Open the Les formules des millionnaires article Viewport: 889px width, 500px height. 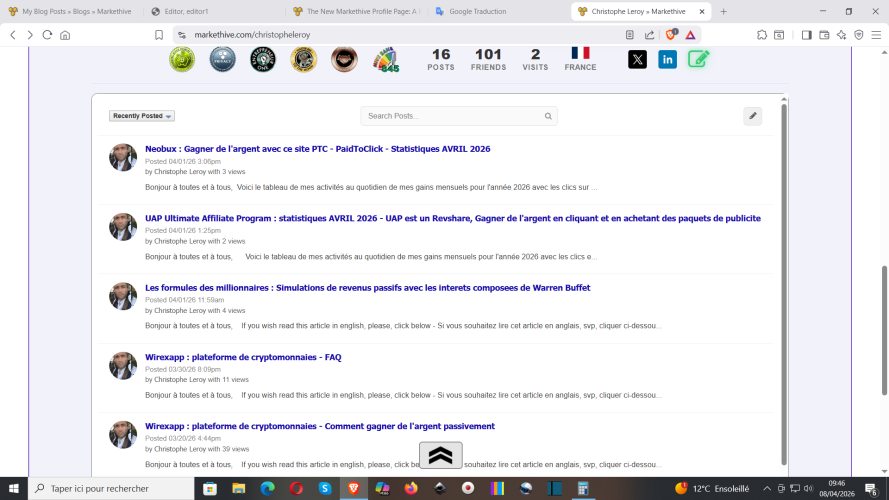(367, 288)
